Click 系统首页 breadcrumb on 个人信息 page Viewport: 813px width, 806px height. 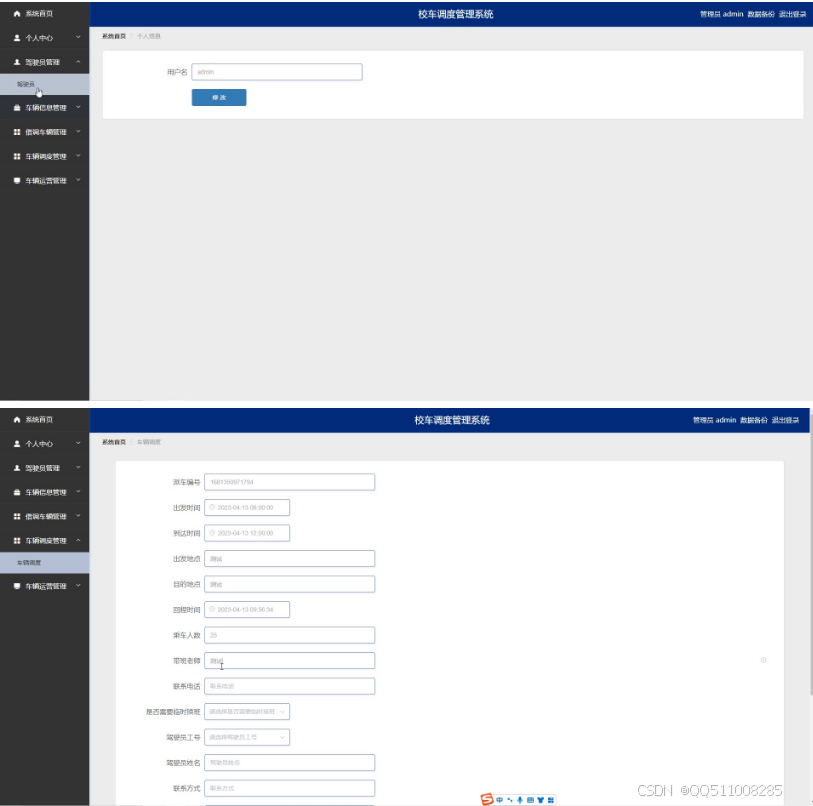tap(114, 36)
